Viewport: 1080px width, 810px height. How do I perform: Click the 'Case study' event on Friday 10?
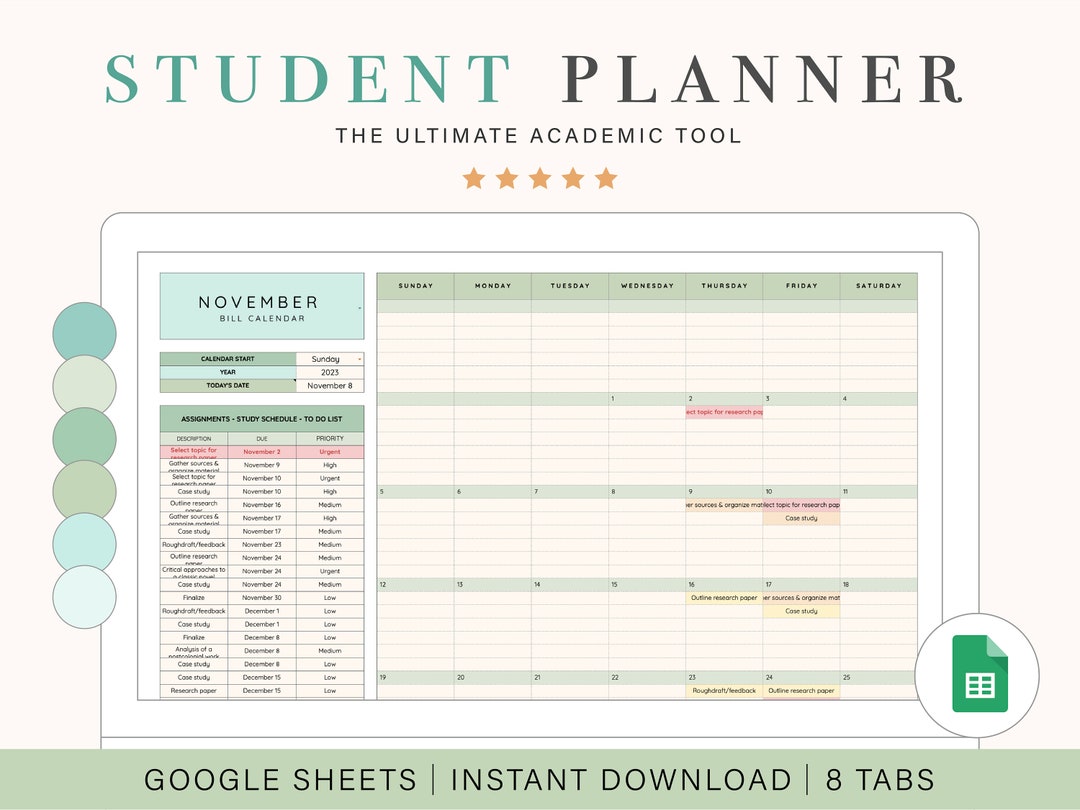coord(801,518)
